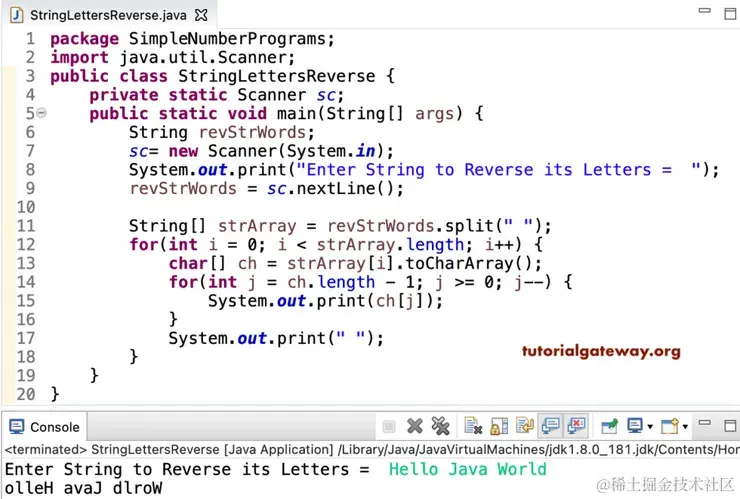The height and width of the screenshot is (499, 740).
Task: Remove the launch with the single X icon
Action: (x=415, y=426)
